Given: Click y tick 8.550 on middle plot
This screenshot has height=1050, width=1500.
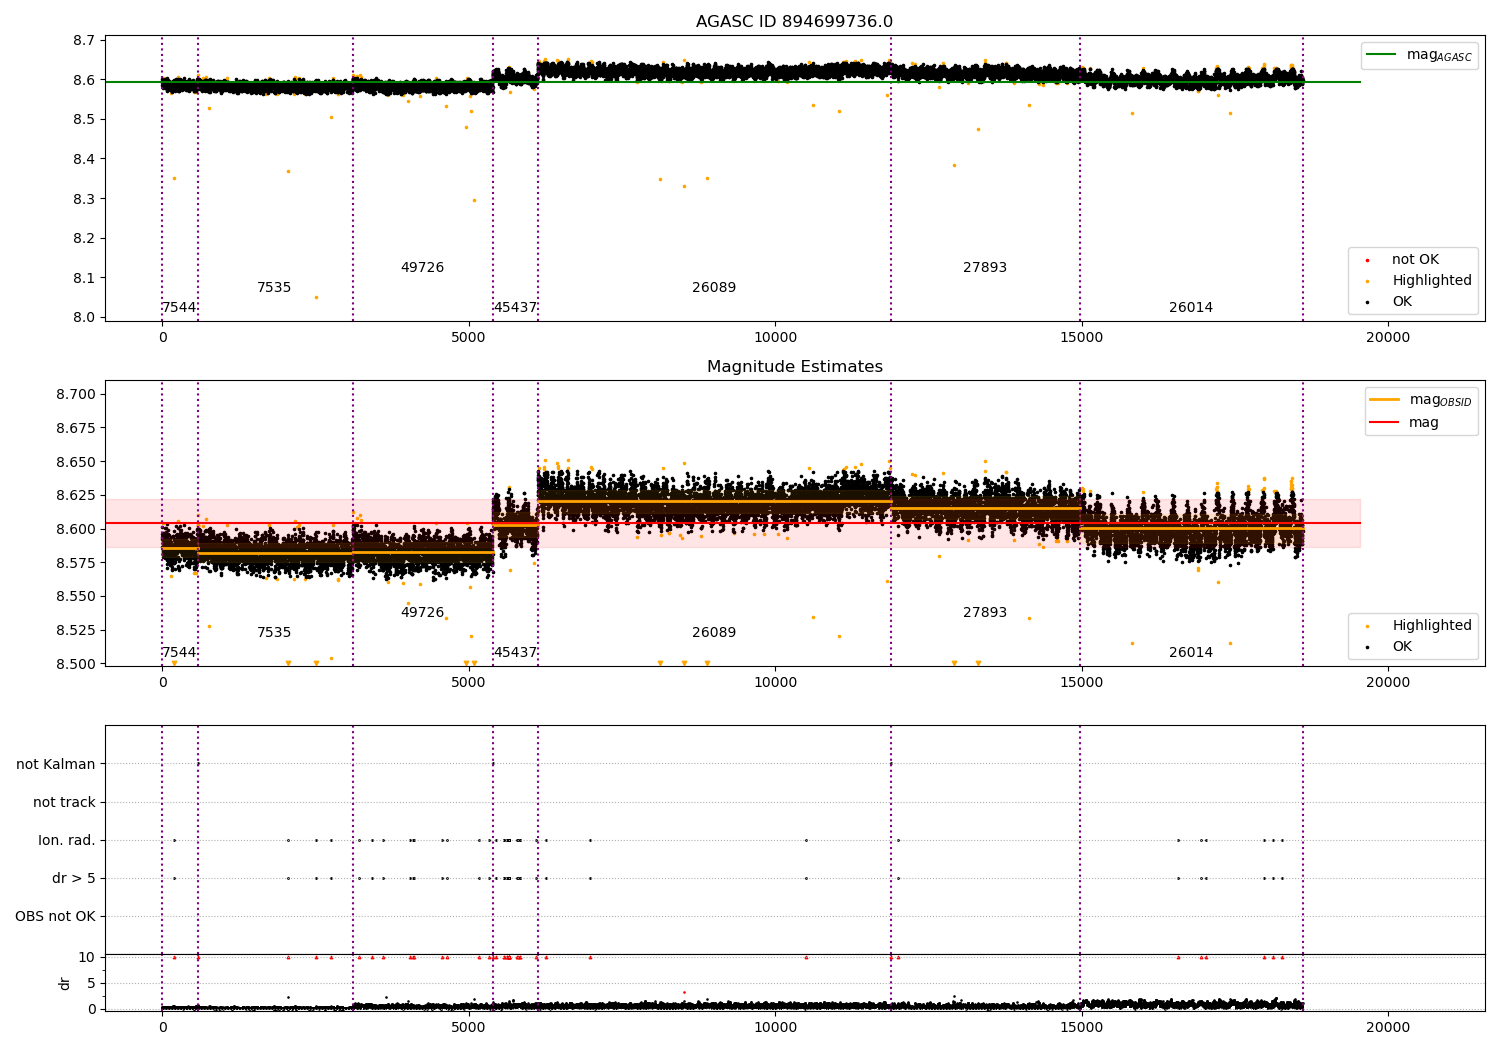Looking at the screenshot, I should click(75, 597).
